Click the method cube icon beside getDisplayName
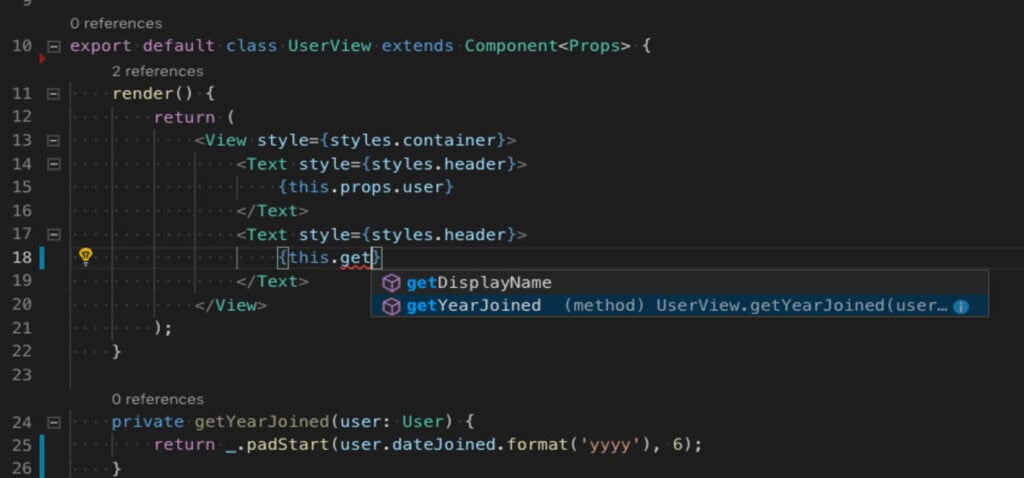 [x=391, y=283]
